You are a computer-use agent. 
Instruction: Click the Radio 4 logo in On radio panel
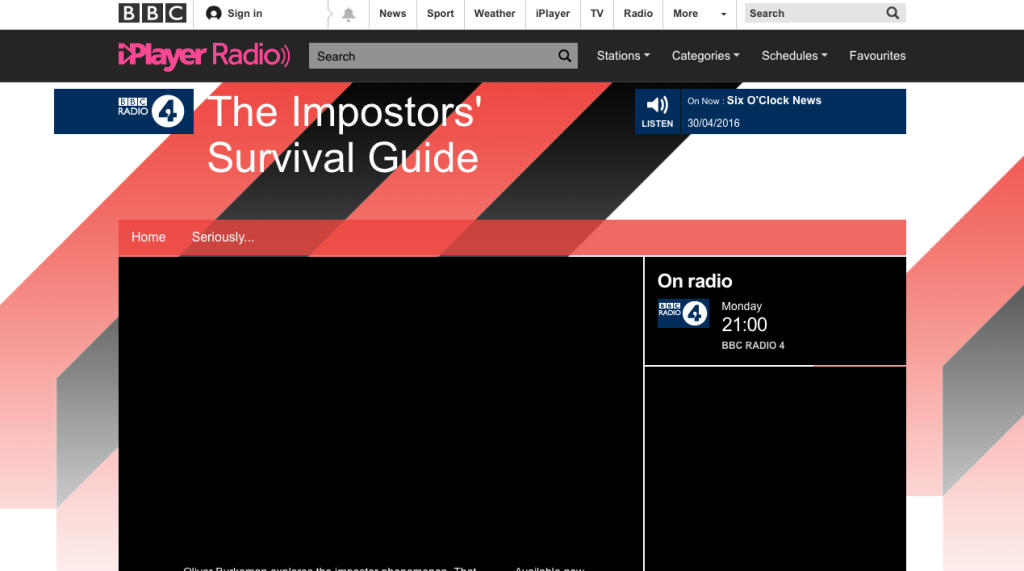(683, 314)
